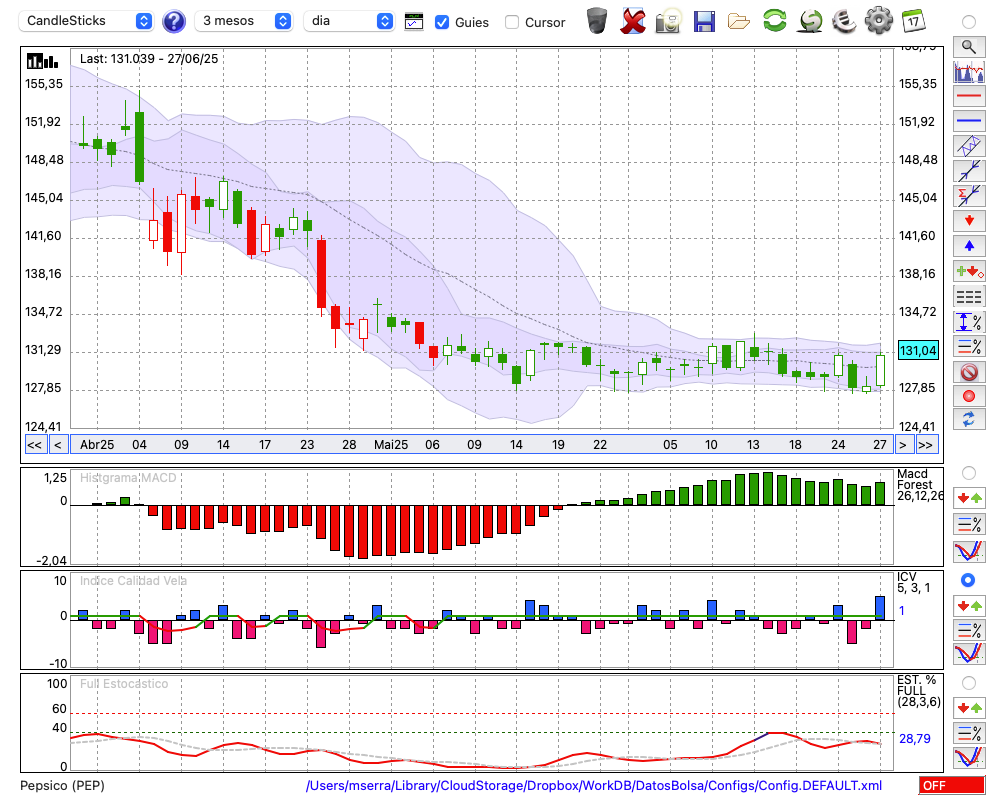This screenshot has width=1000, height=800.
Task: Click the Pepsico (PEP) label
Action: pos(62,786)
